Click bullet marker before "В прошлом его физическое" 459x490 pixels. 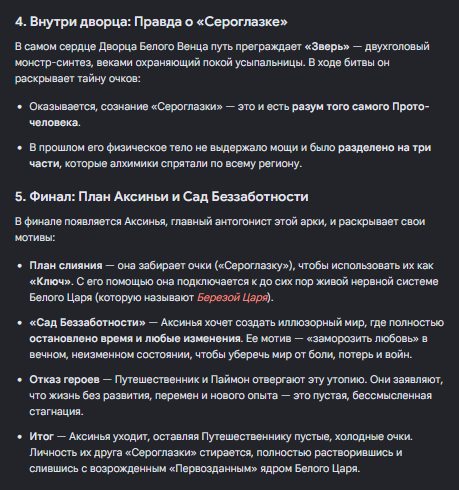click(20, 148)
